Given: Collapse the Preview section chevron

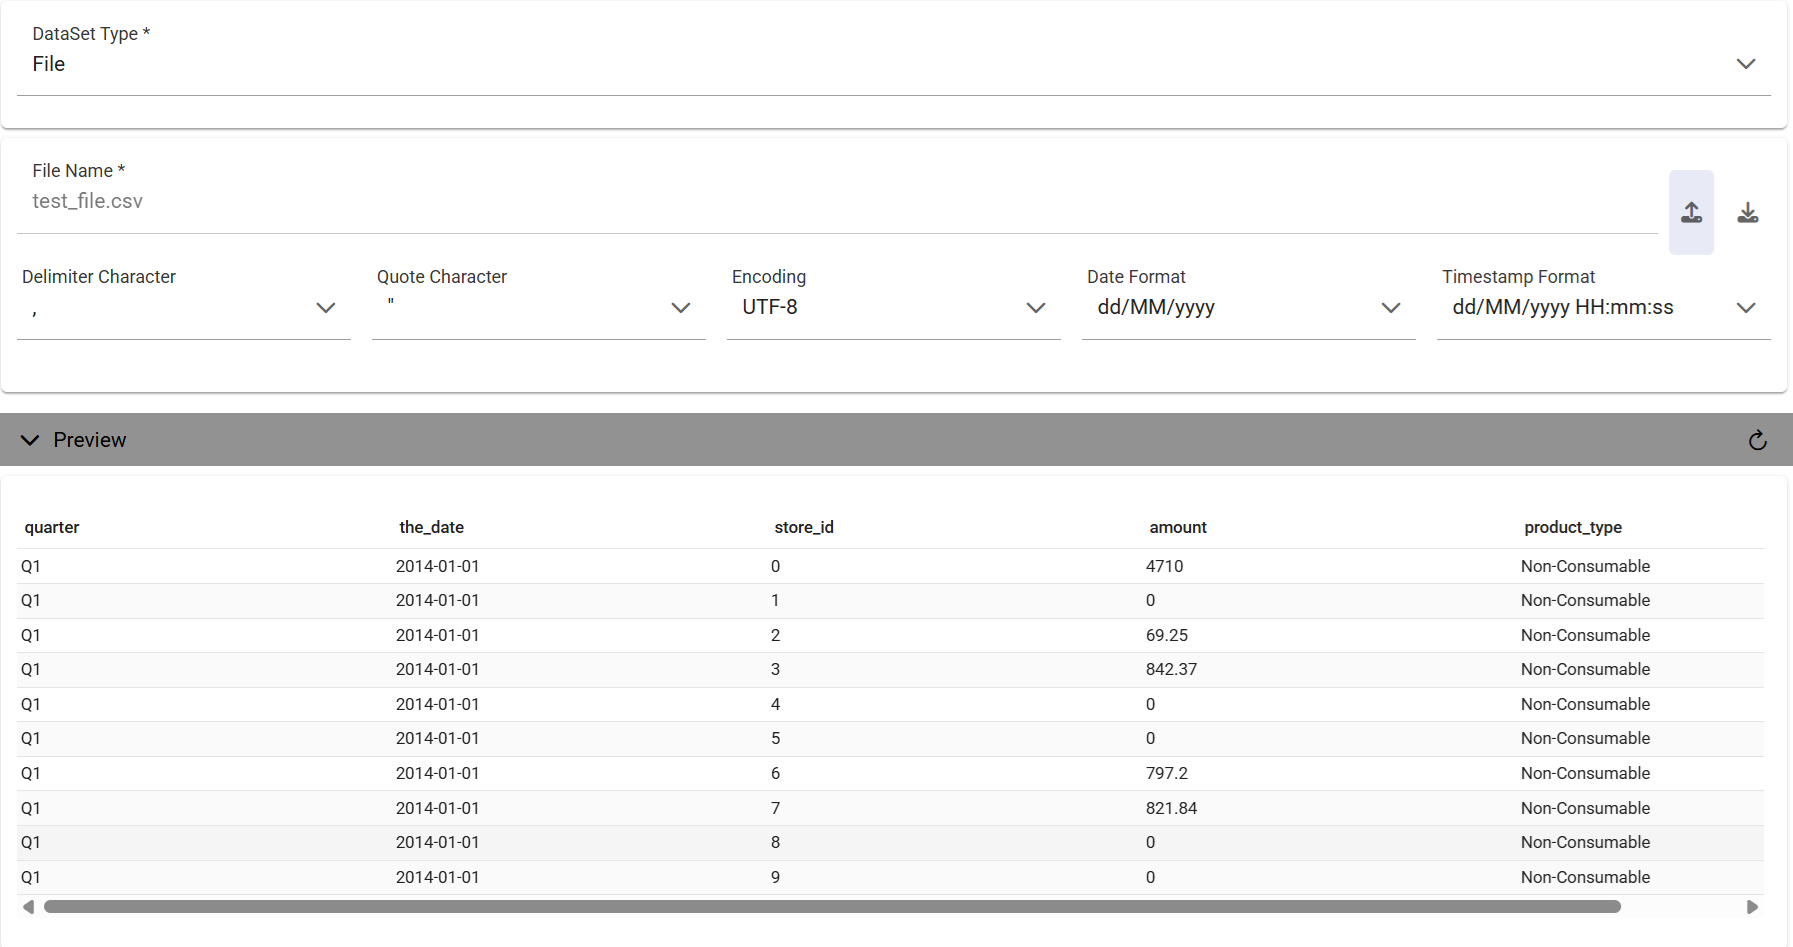Looking at the screenshot, I should tap(30, 440).
